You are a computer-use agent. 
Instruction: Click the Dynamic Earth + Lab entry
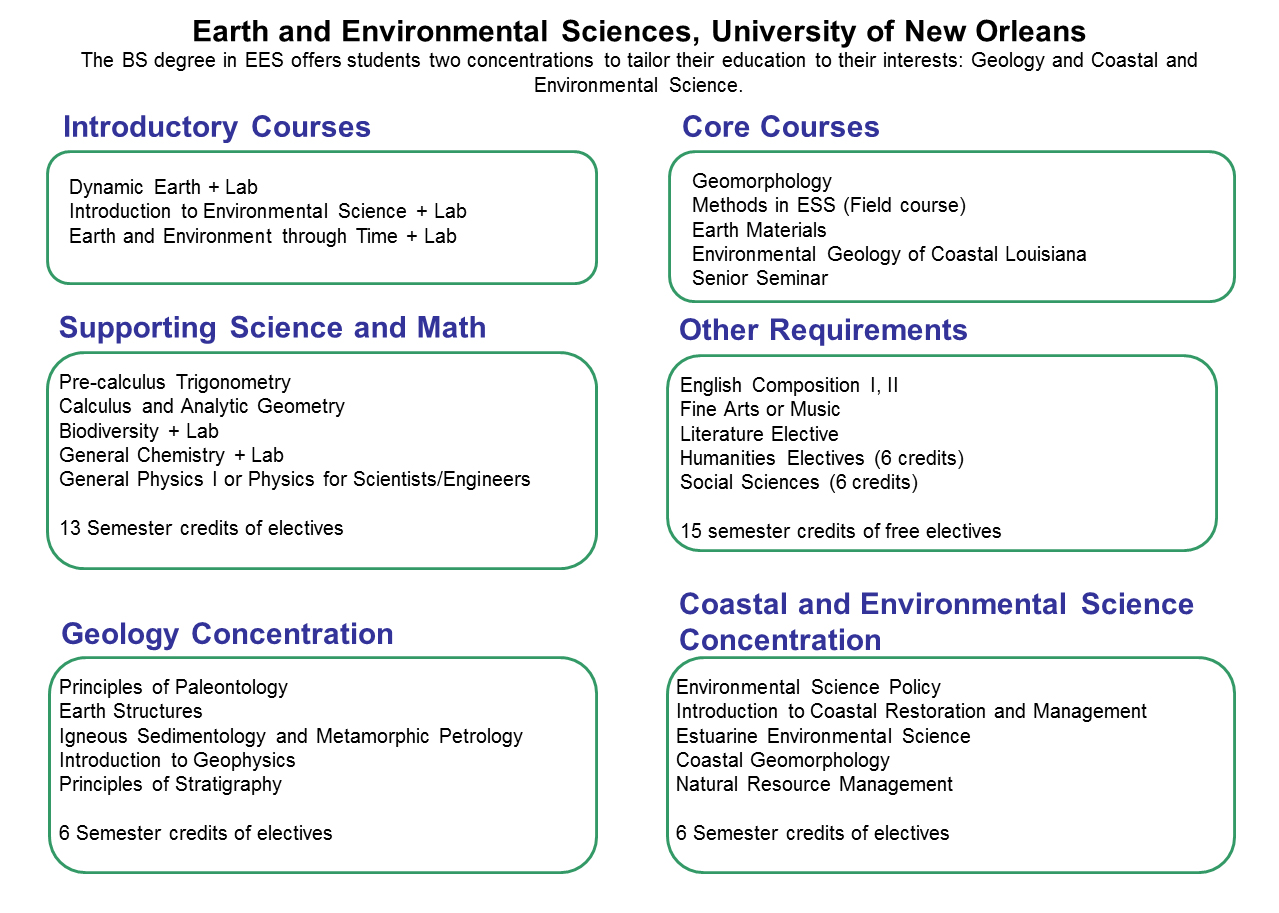[163, 187]
